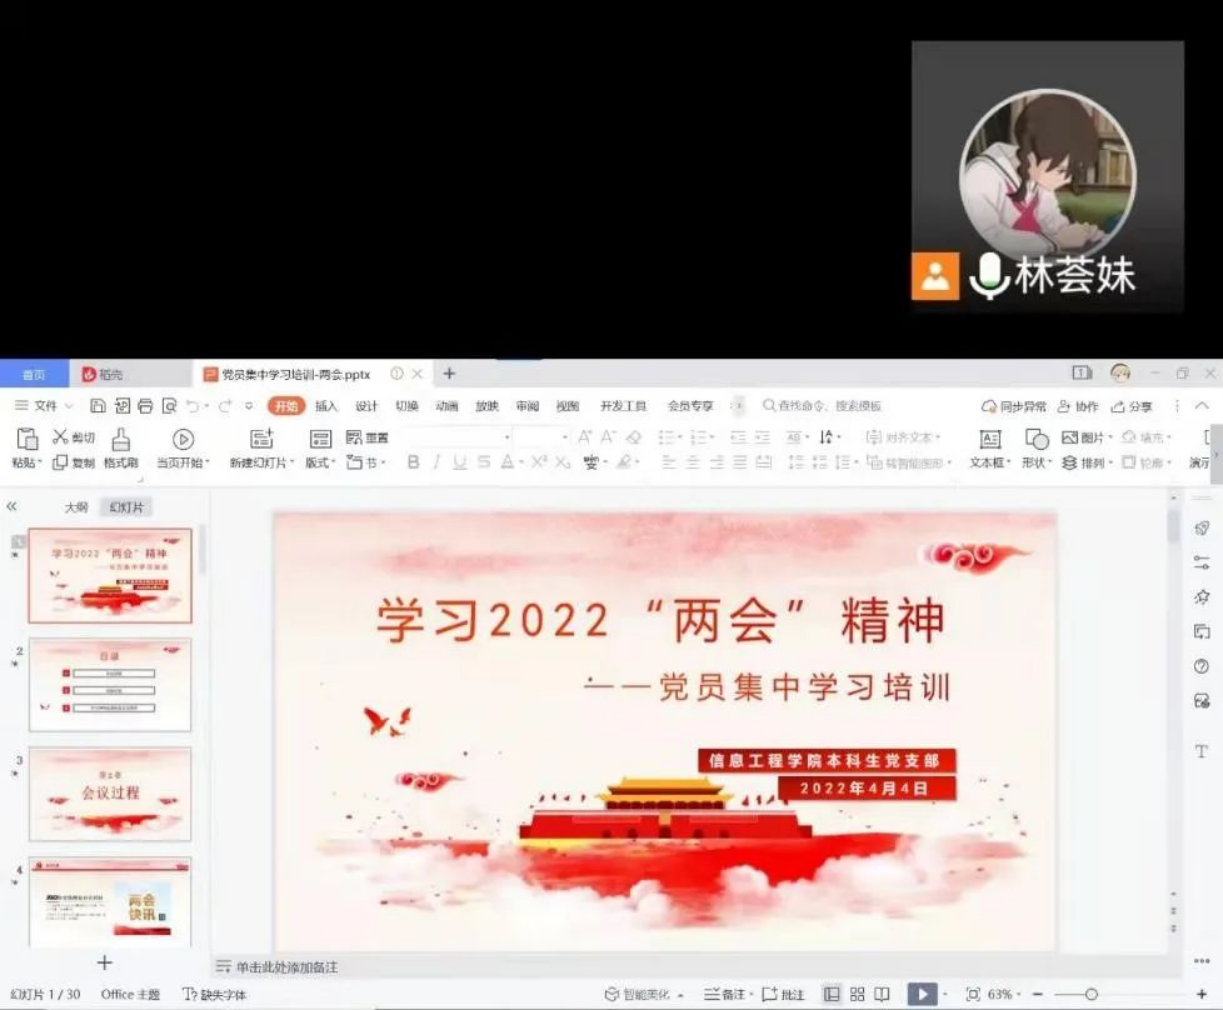Insert a Text Box (文本框)
The width and height of the screenshot is (1223, 1010).
(x=989, y=439)
